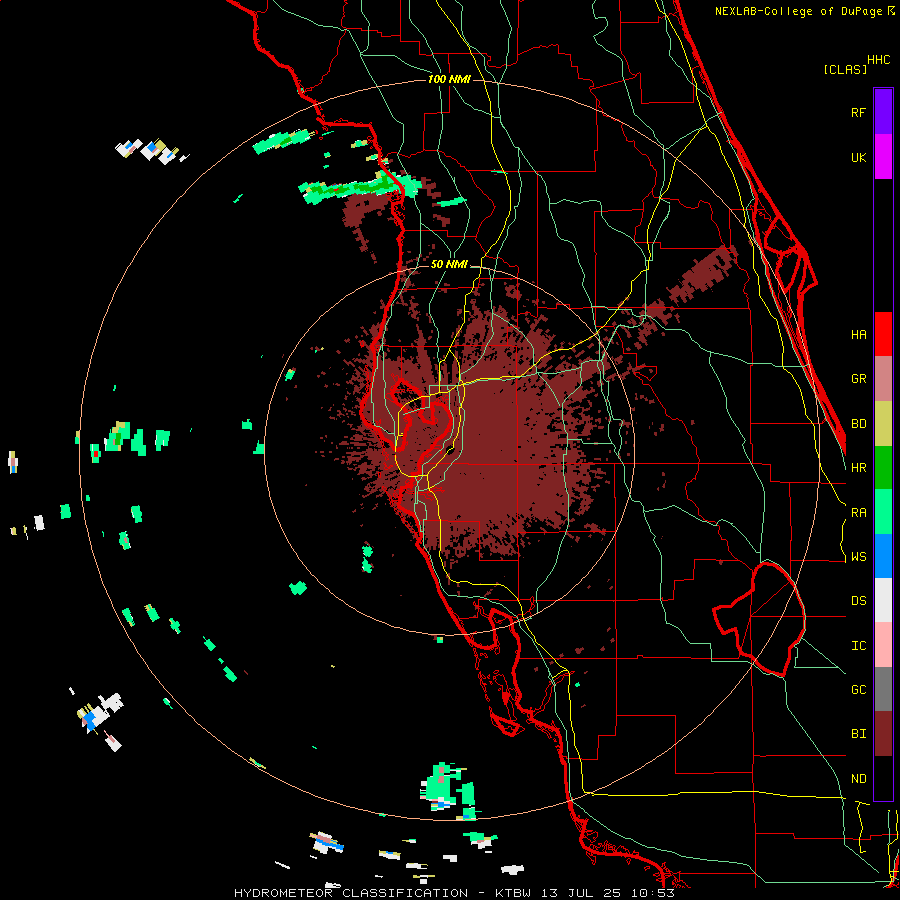Select the light pink IC legend swatch
The width and height of the screenshot is (900, 900).
pyautogui.click(x=883, y=645)
